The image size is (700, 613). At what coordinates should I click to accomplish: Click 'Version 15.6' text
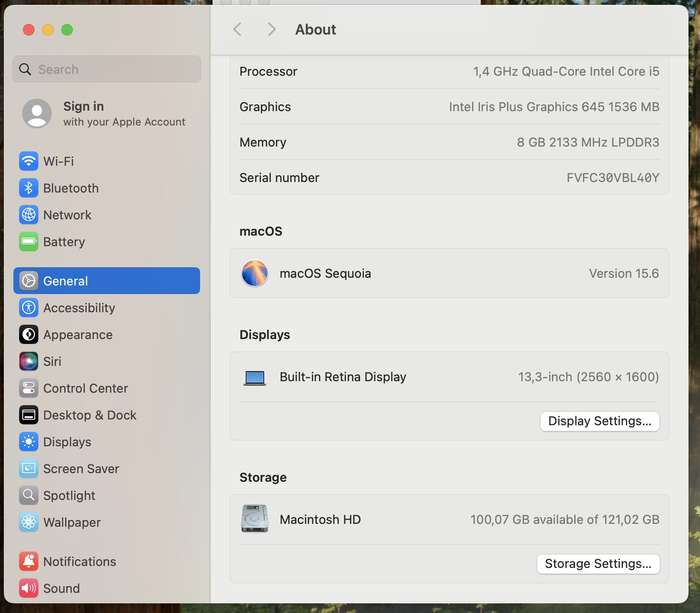point(624,273)
